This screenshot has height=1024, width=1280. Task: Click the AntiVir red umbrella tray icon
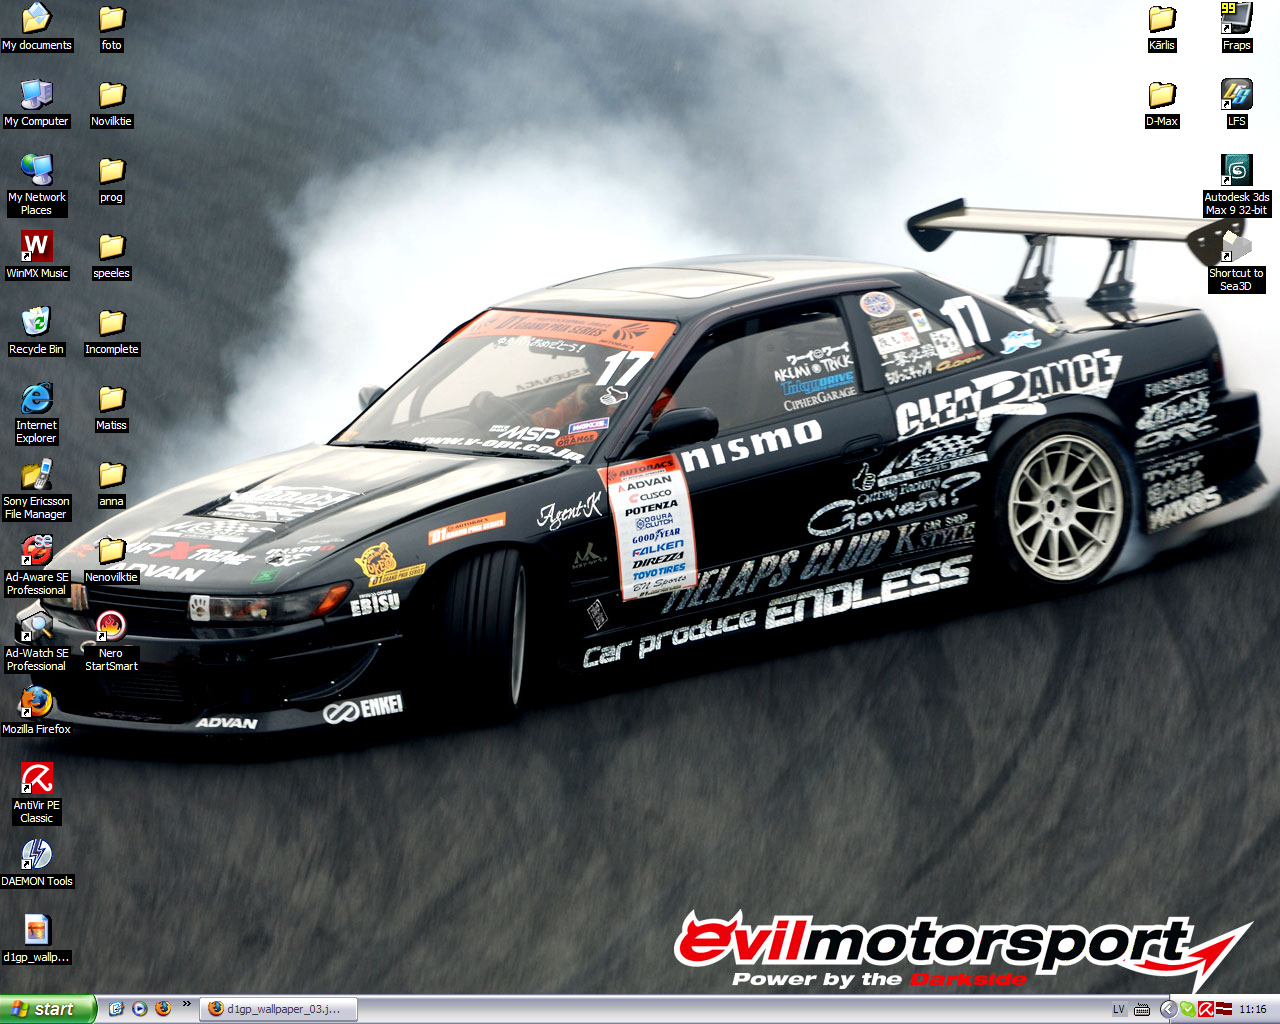(1206, 1010)
